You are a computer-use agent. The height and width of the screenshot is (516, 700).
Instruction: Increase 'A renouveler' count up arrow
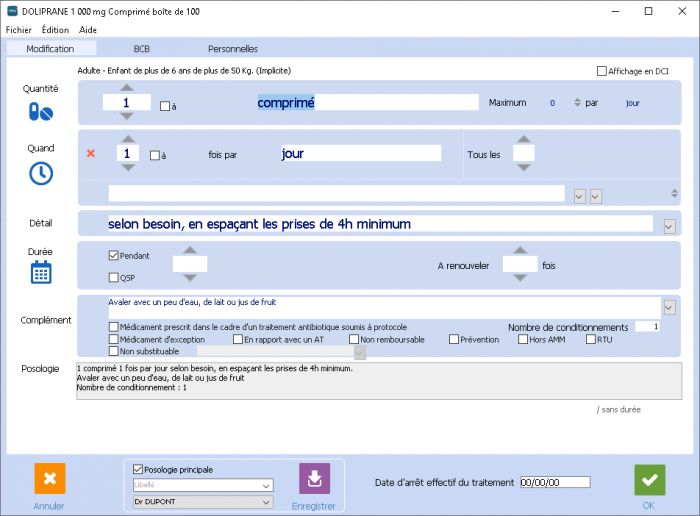(520, 250)
